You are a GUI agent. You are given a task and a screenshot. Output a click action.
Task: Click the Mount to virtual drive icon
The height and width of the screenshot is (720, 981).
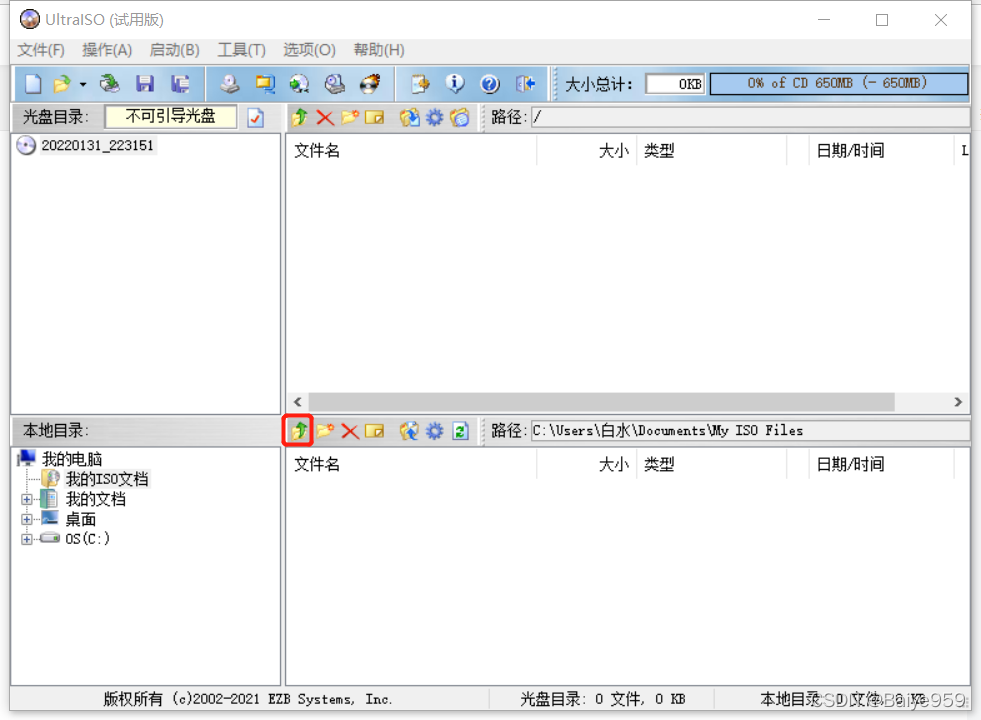[x=335, y=83]
